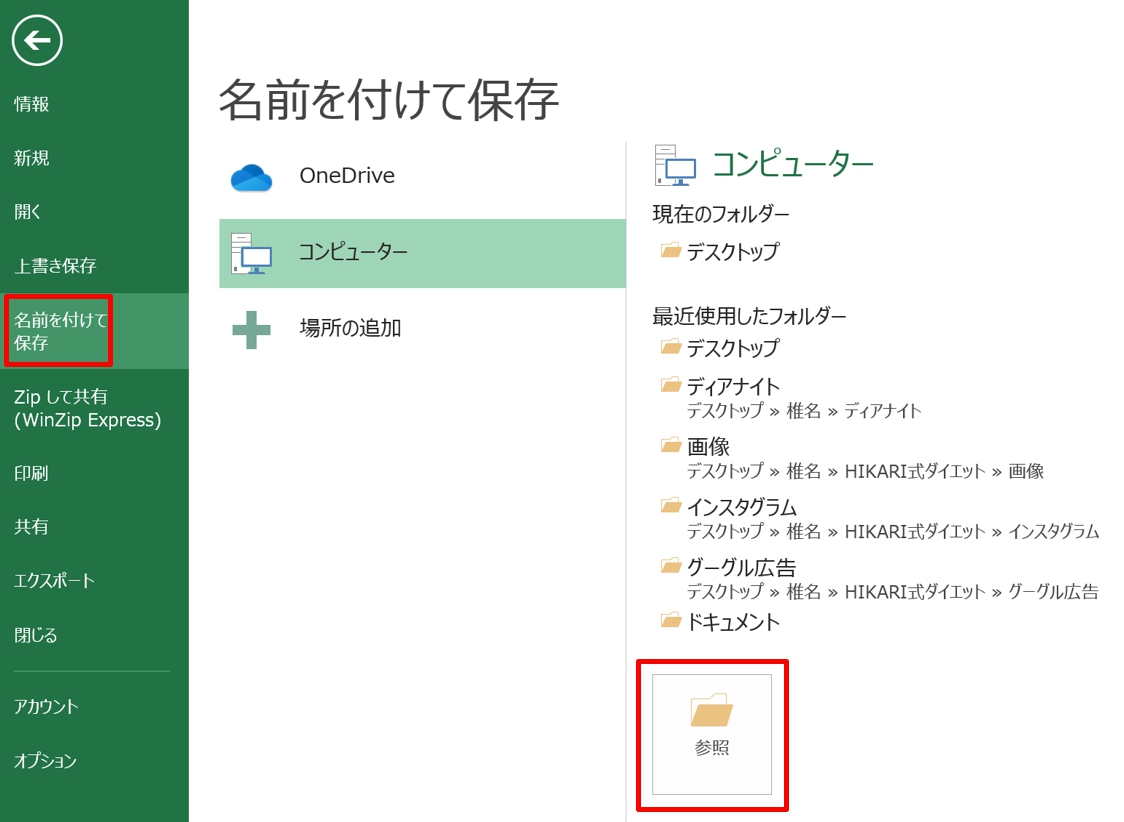The width and height of the screenshot is (1124, 822).
Task: Click the back arrow circle button
Action: pos(37,40)
